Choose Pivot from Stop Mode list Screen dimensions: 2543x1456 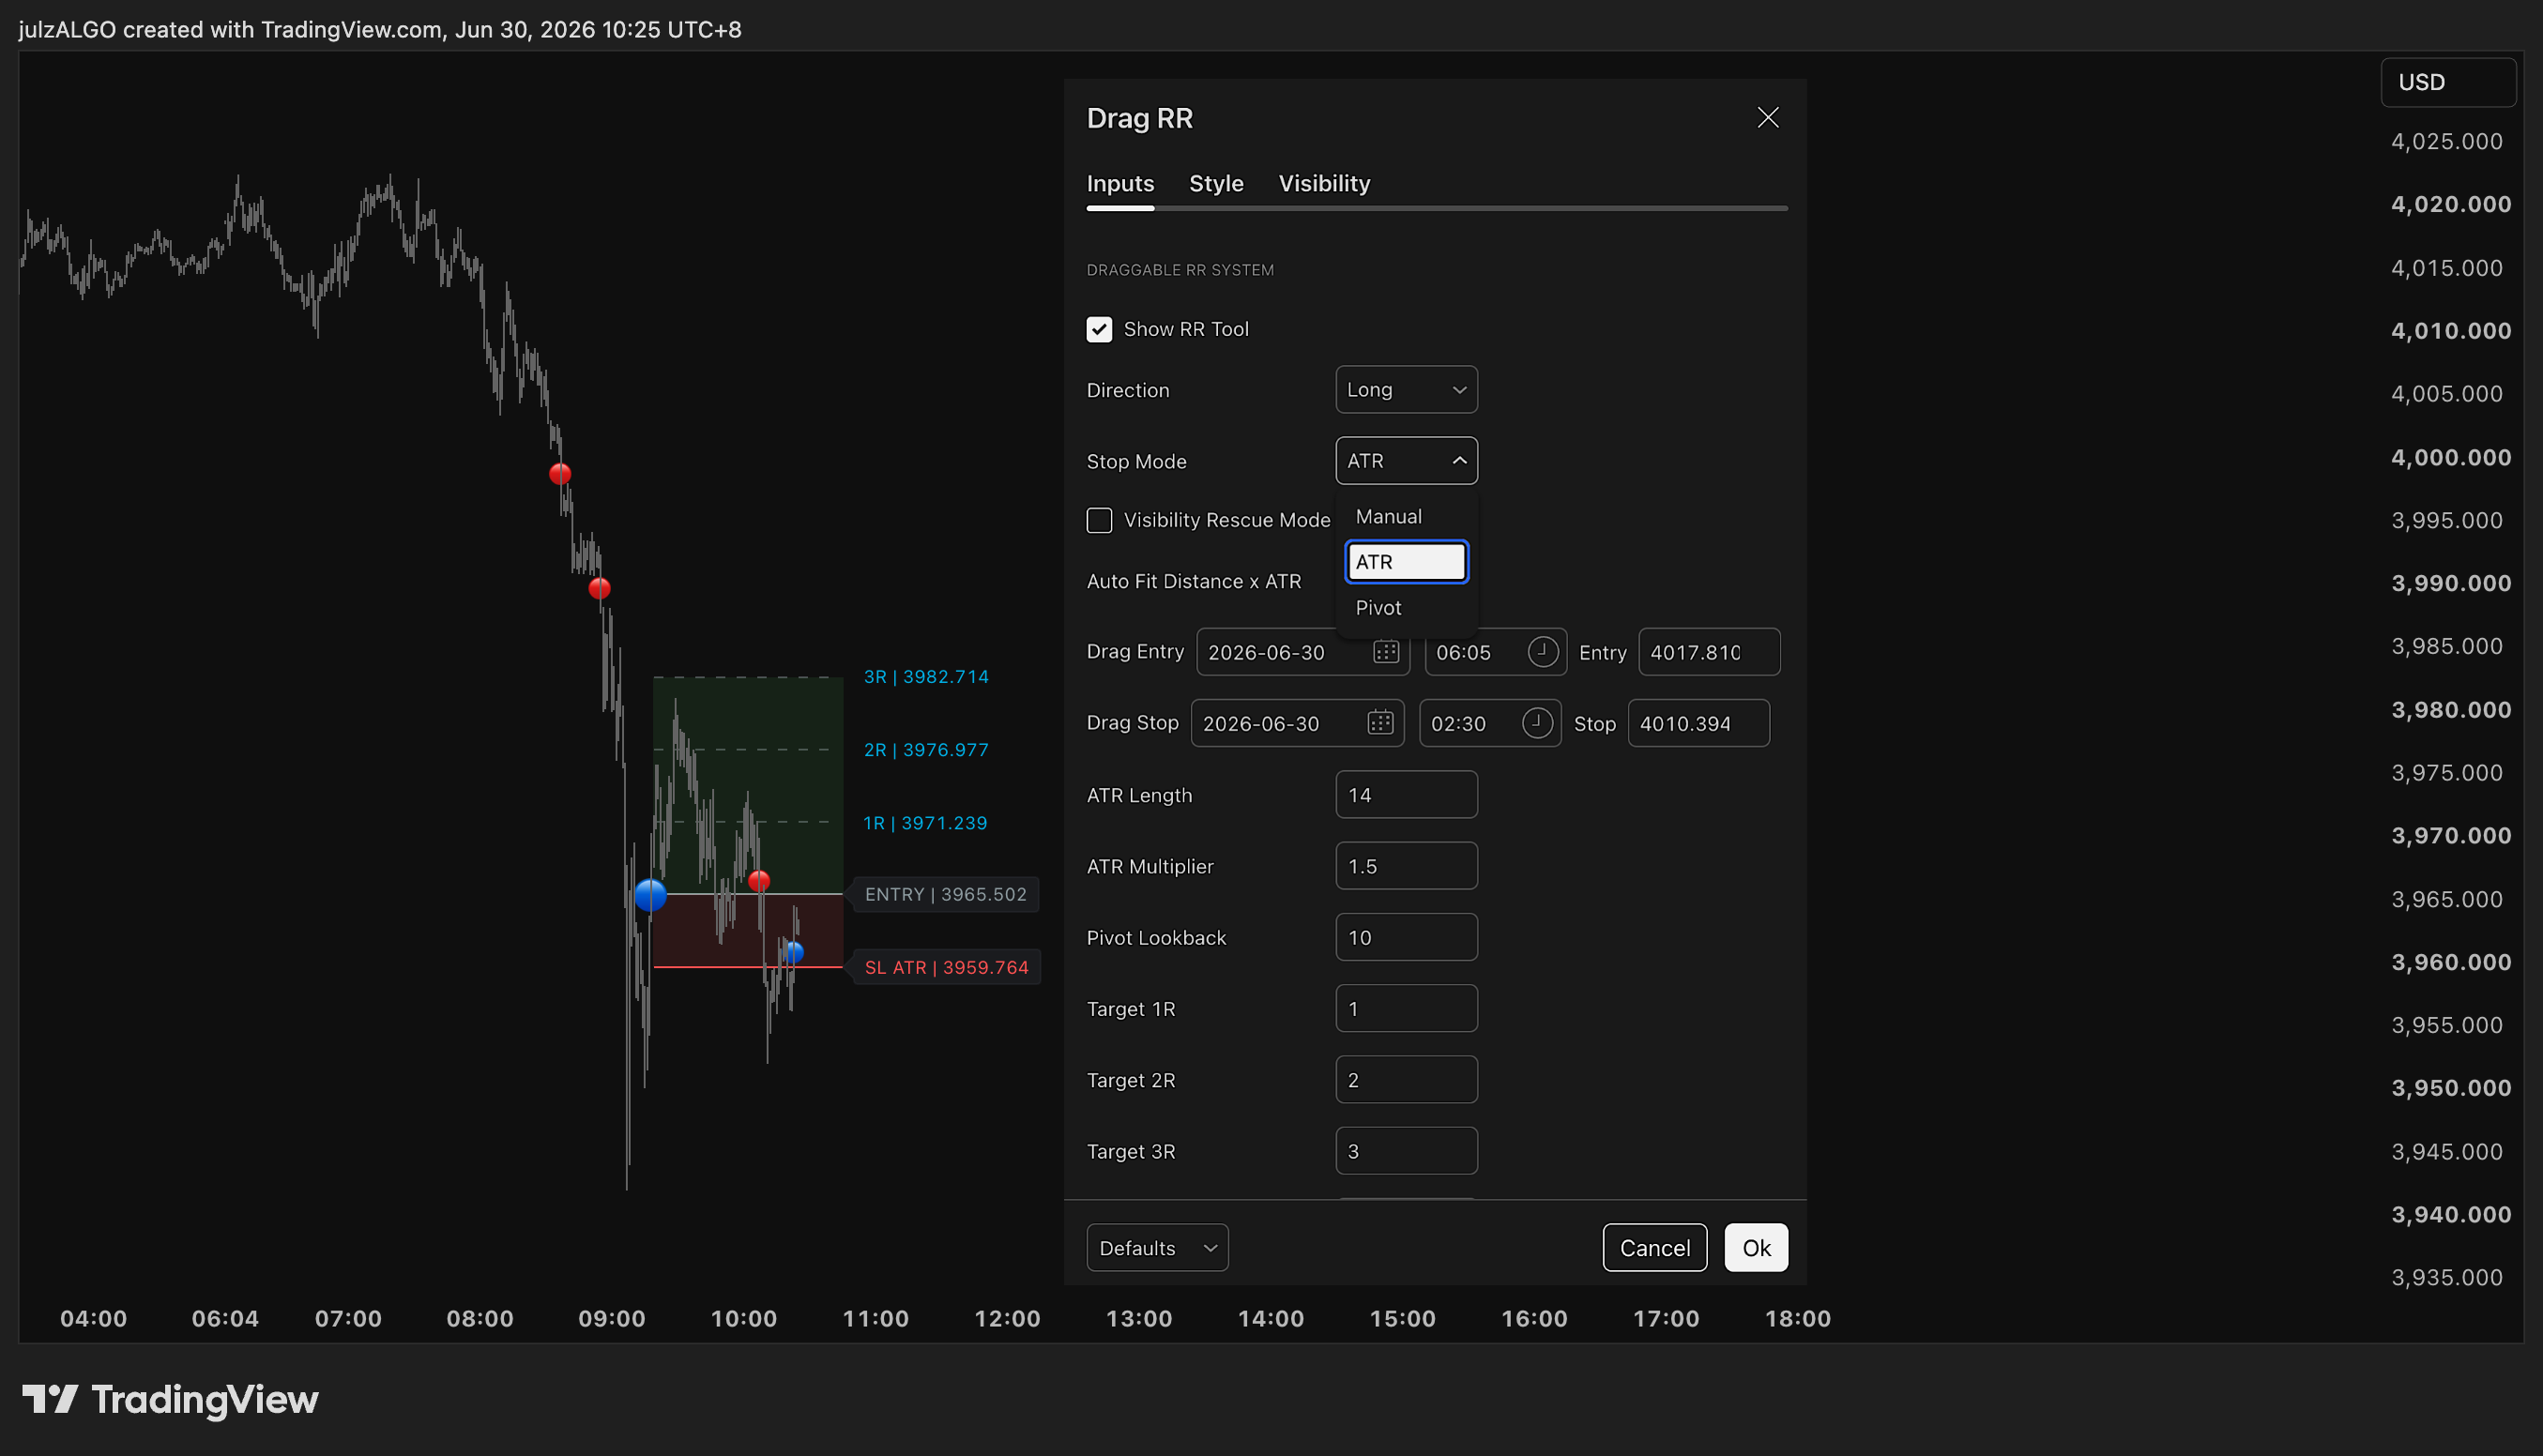click(x=1406, y=608)
